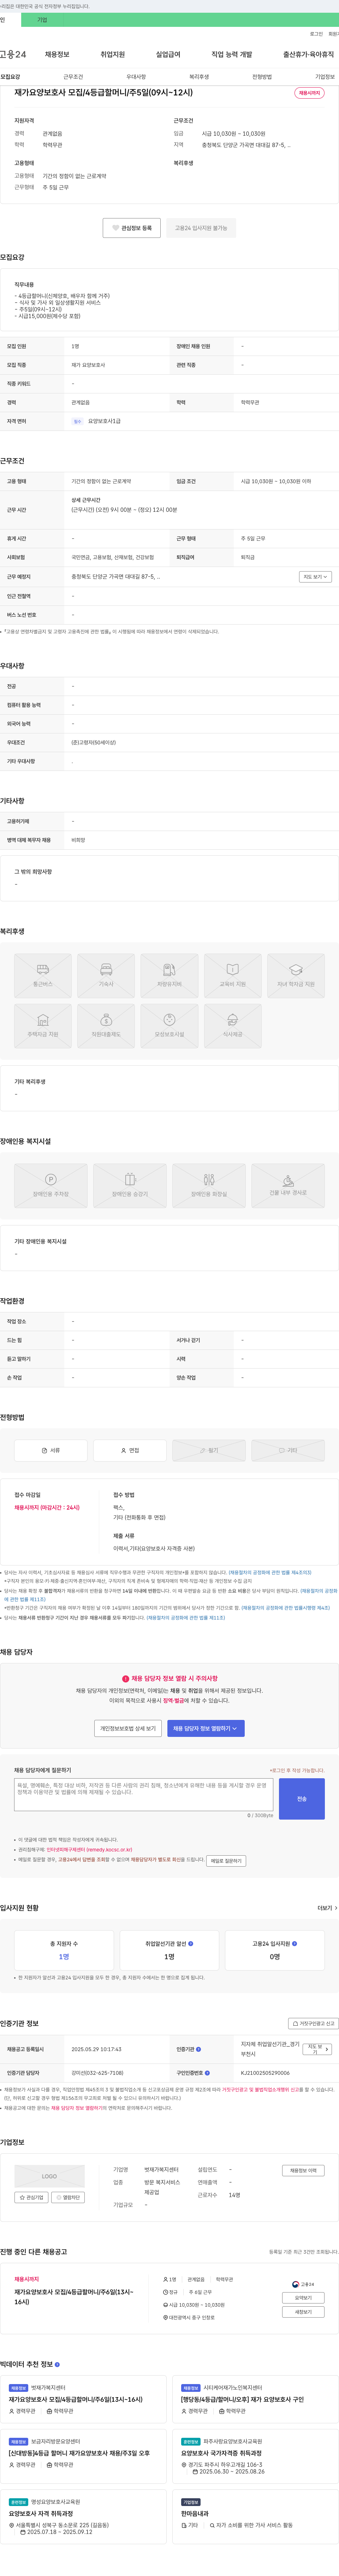This screenshot has height=2576, width=339.
Task: Switch to the 복리후생 section tab
Action: pyautogui.click(x=199, y=77)
